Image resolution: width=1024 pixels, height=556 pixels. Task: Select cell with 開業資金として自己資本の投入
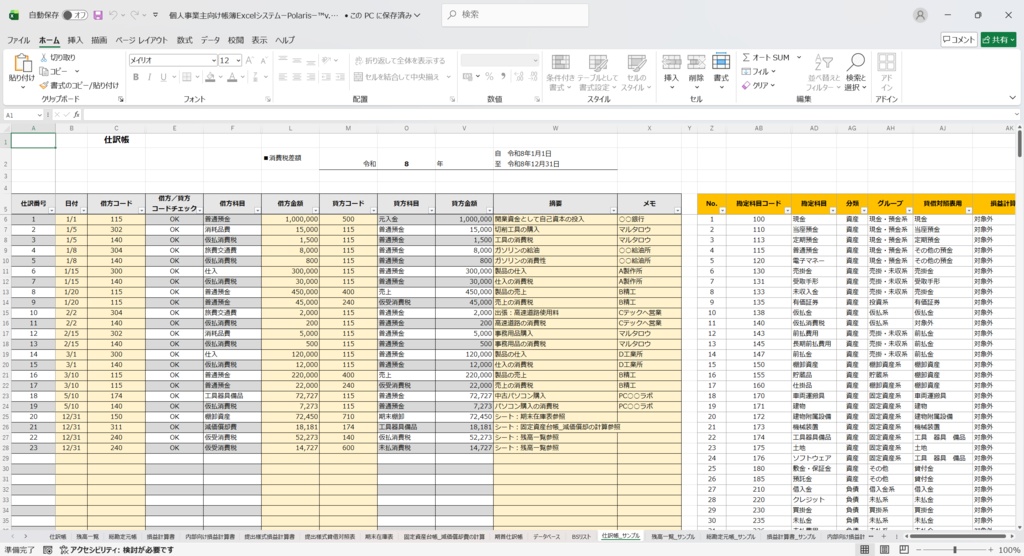pos(555,219)
